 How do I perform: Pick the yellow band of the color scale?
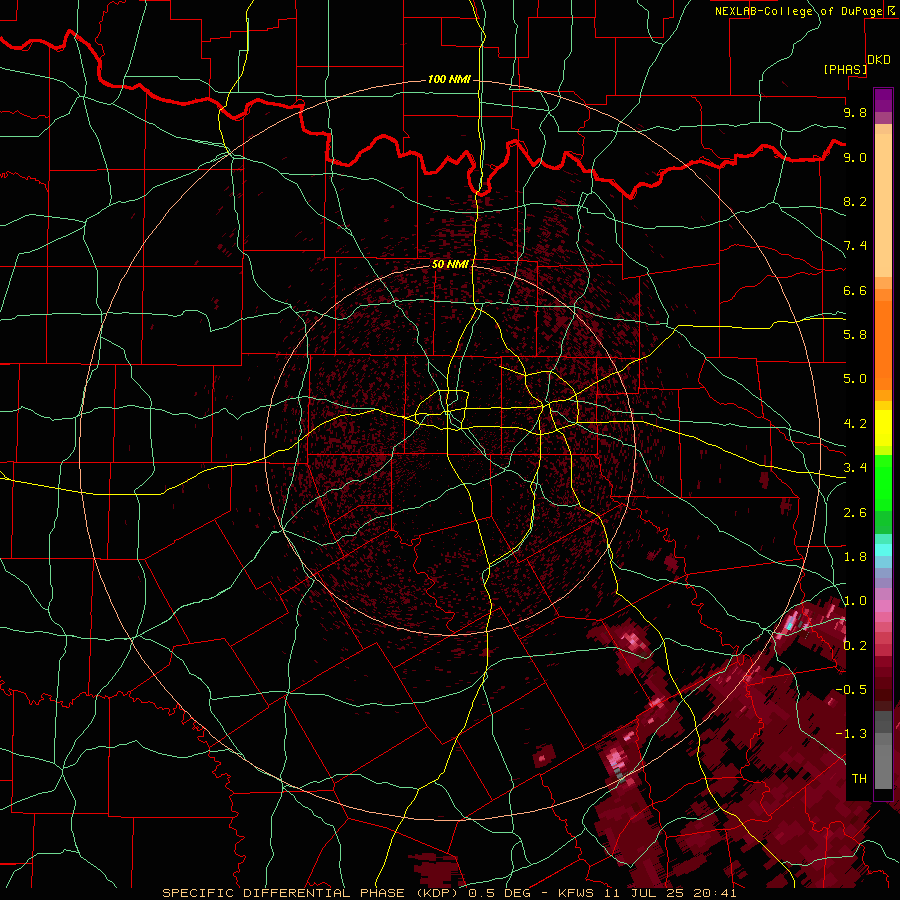[883, 428]
